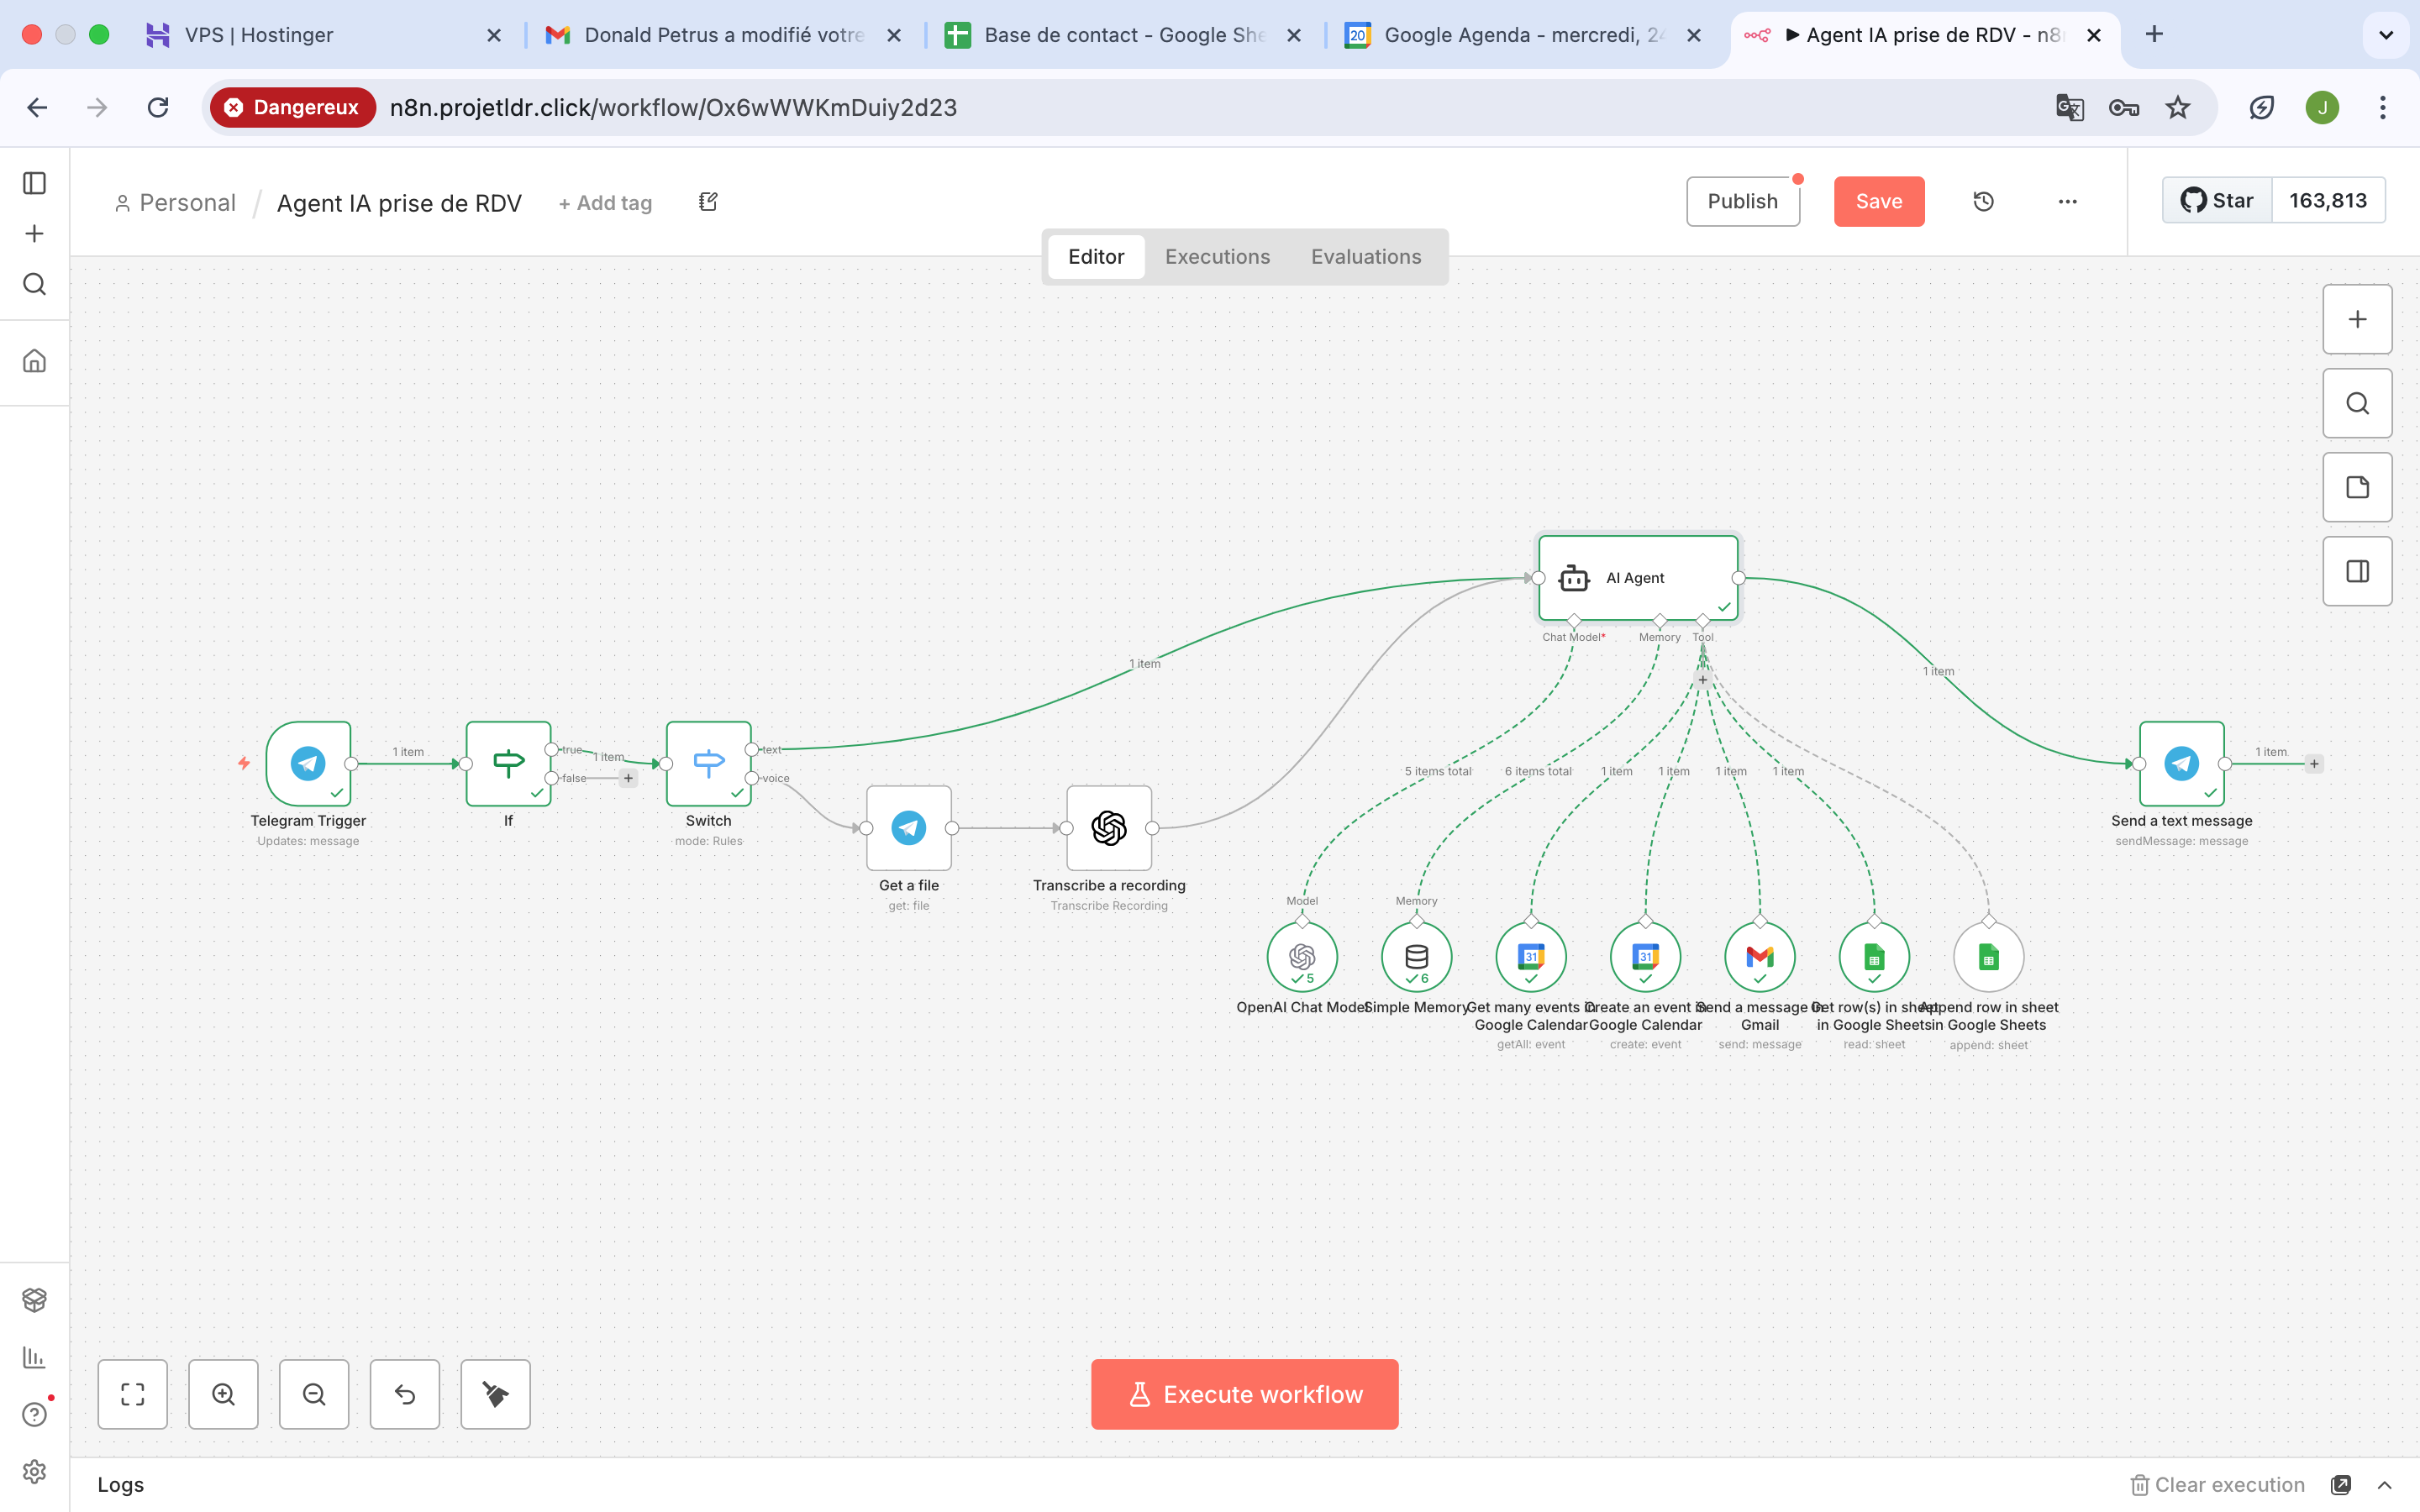
Task: Open the three-dots workflow options menu
Action: click(2067, 202)
